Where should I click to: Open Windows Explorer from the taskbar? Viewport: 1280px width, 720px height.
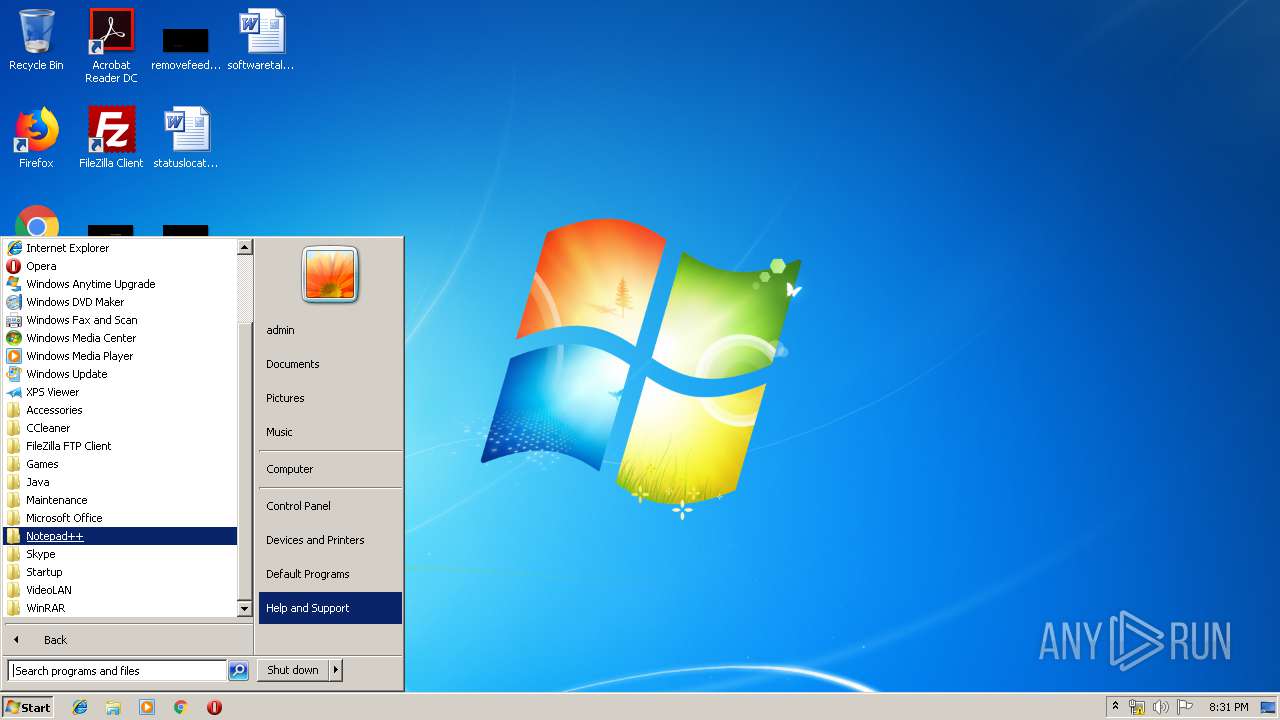pyautogui.click(x=113, y=707)
